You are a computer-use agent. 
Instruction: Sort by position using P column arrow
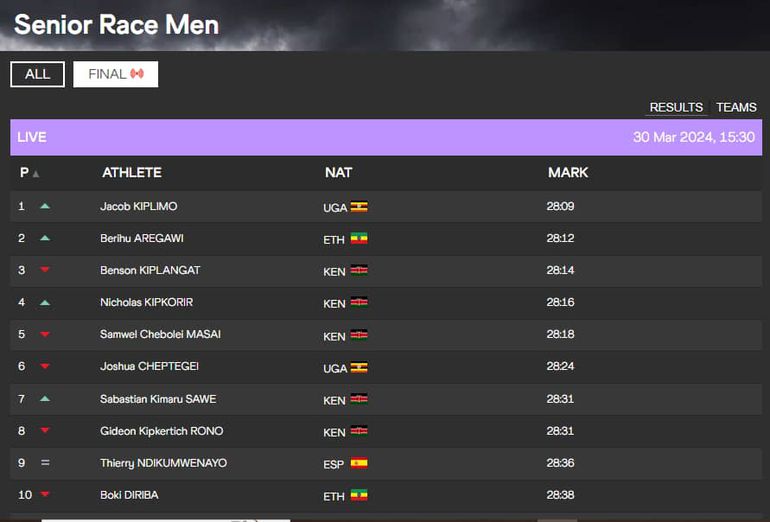click(36, 174)
